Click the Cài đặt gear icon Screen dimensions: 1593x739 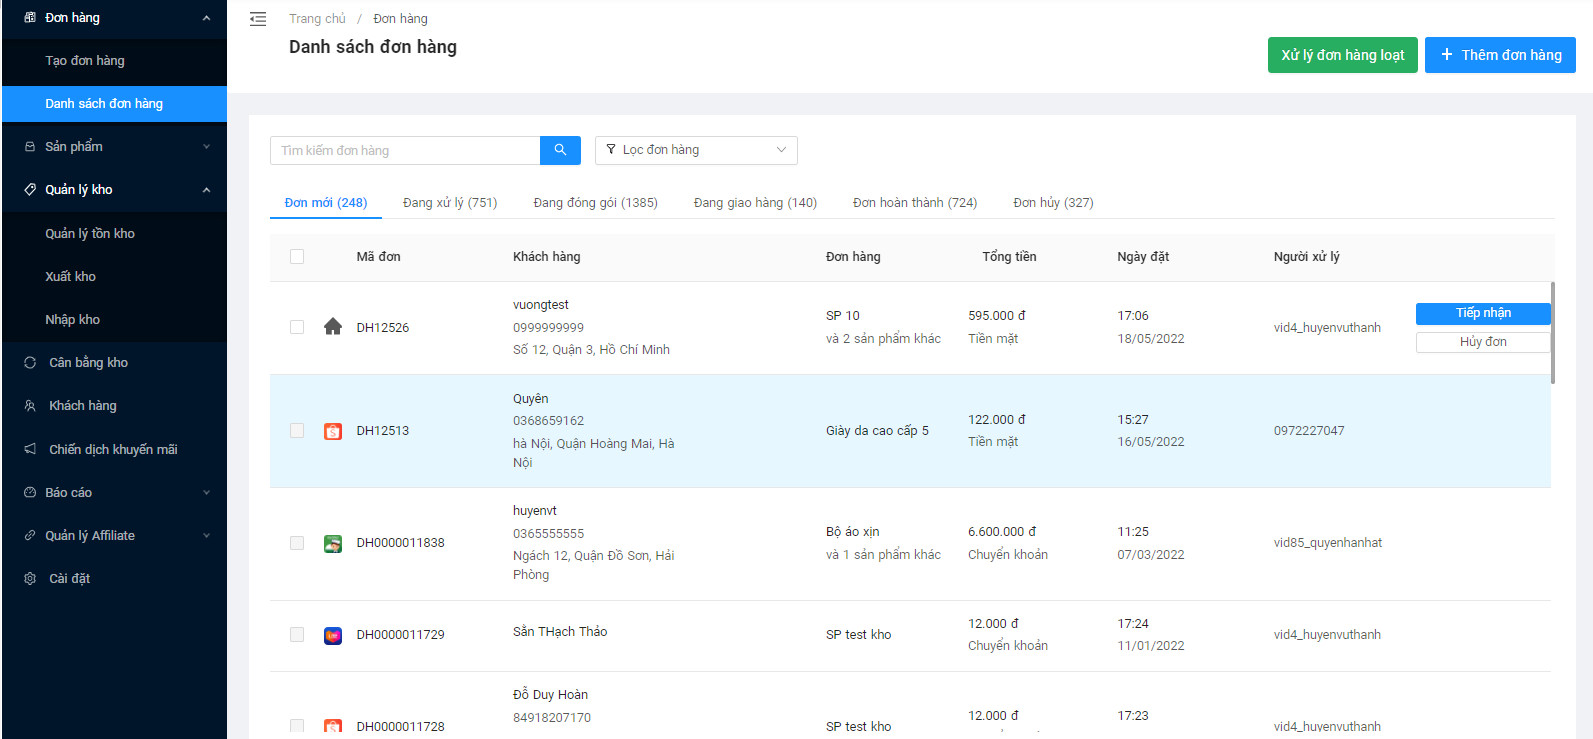point(30,579)
